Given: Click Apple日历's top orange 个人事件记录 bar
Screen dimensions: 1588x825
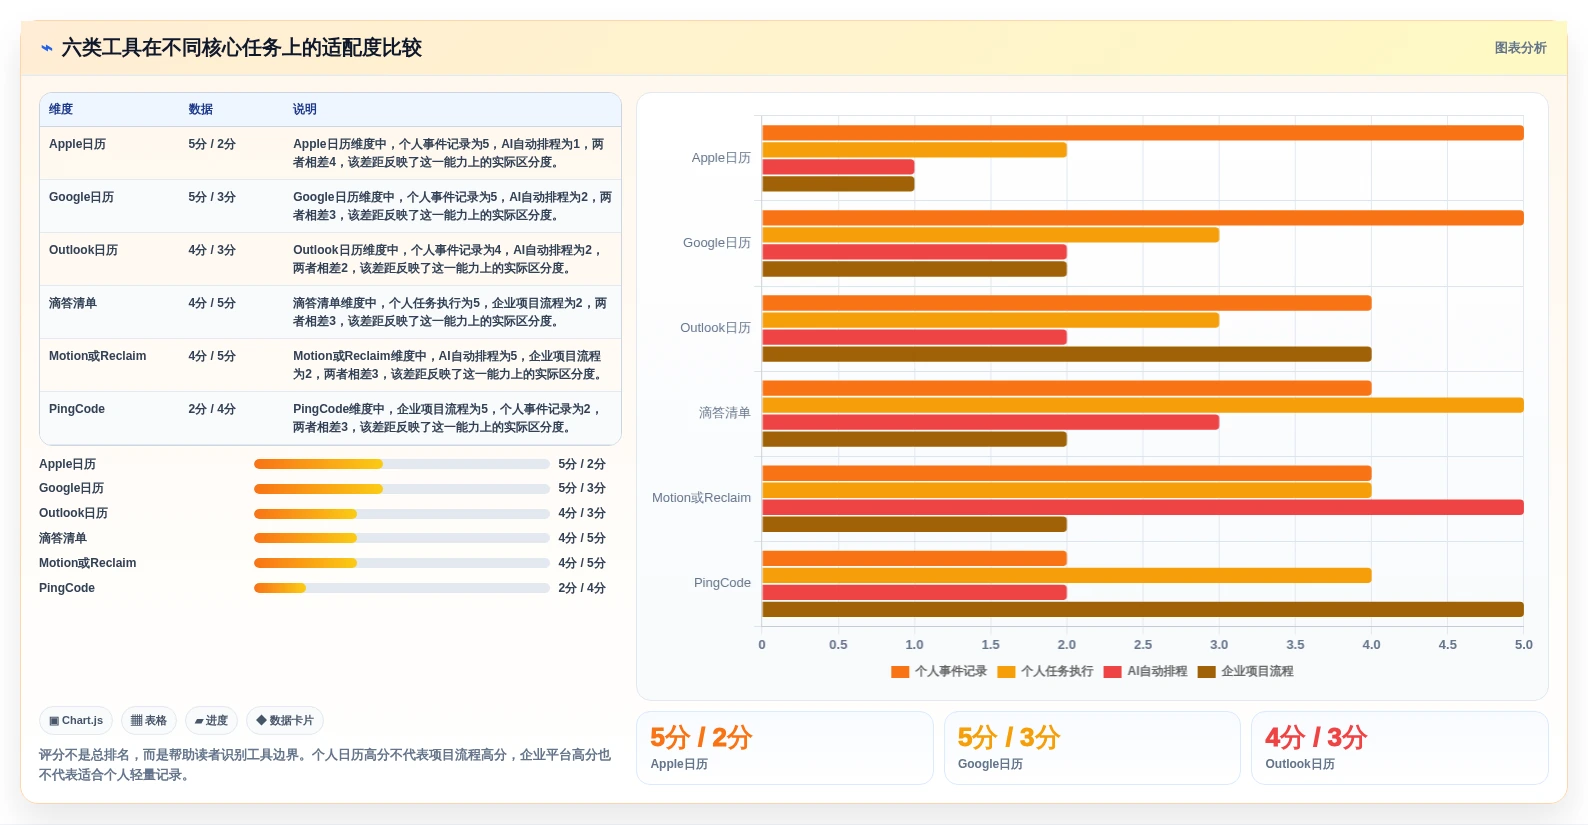Looking at the screenshot, I should click(x=1143, y=133).
